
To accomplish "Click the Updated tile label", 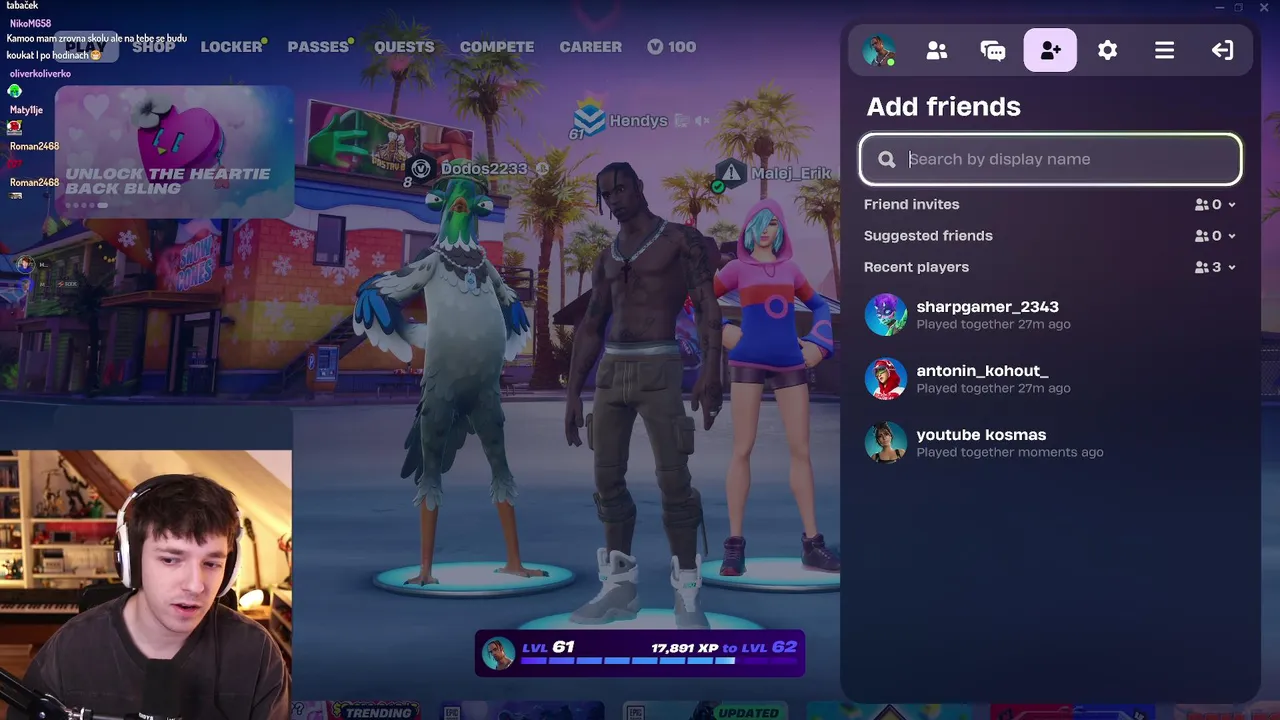I will (x=748, y=712).
